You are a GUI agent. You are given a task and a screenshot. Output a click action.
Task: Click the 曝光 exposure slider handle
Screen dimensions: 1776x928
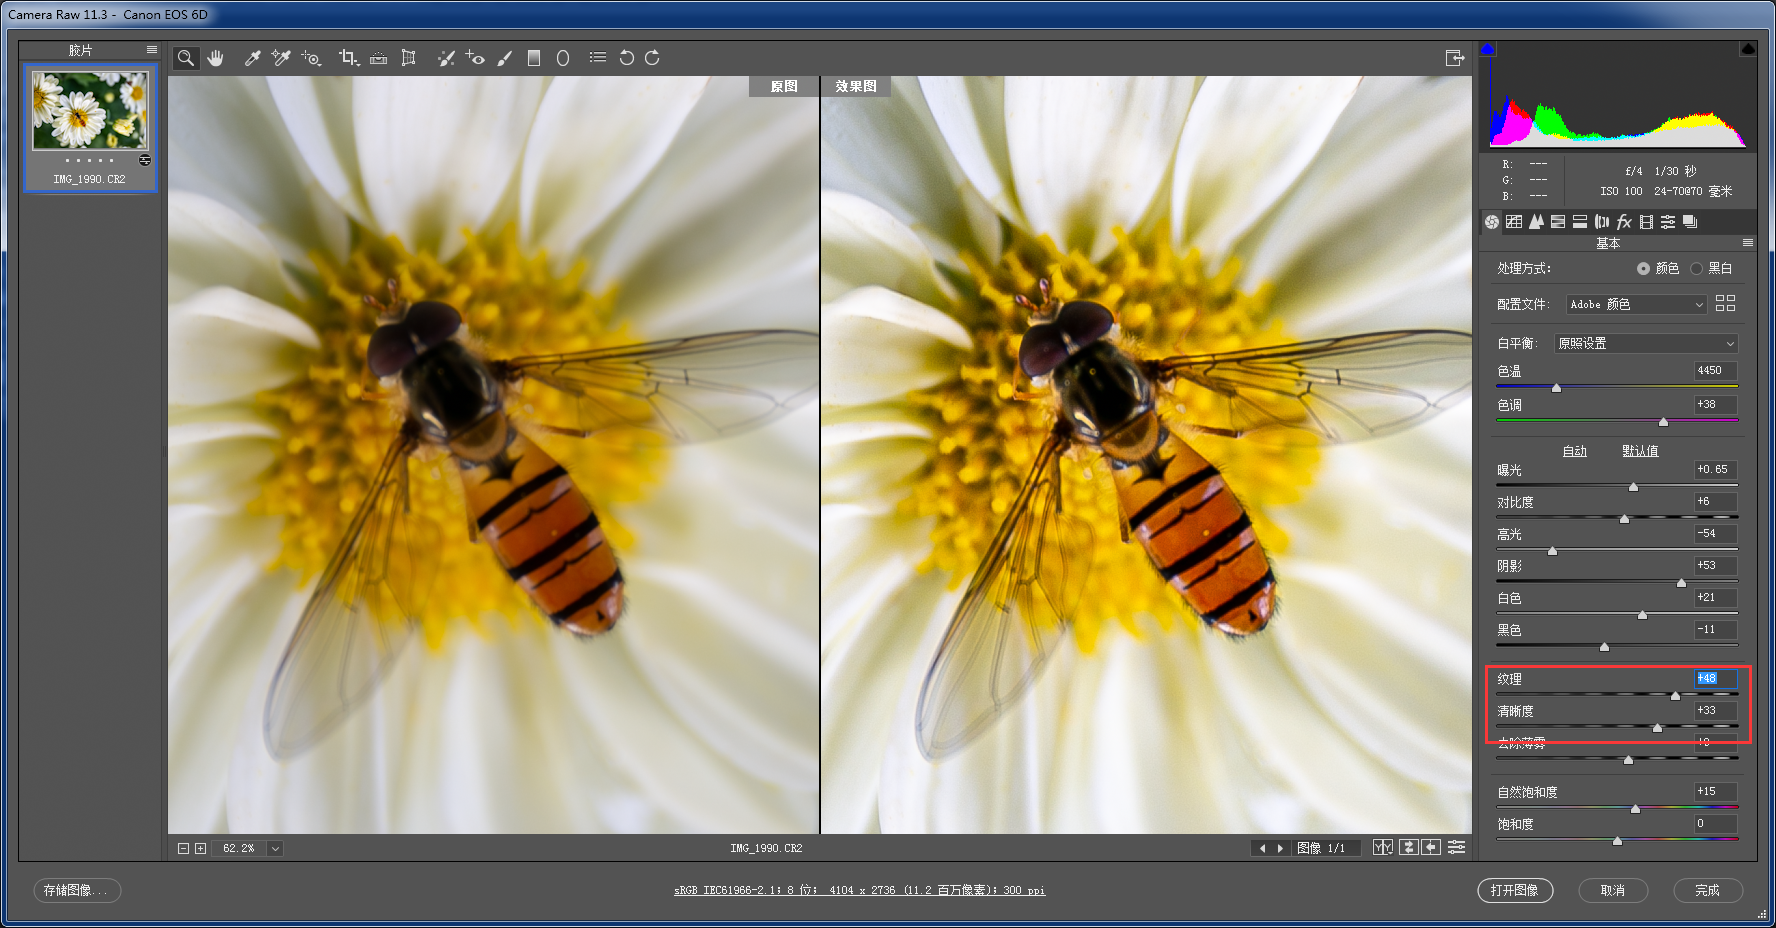coord(1633,487)
